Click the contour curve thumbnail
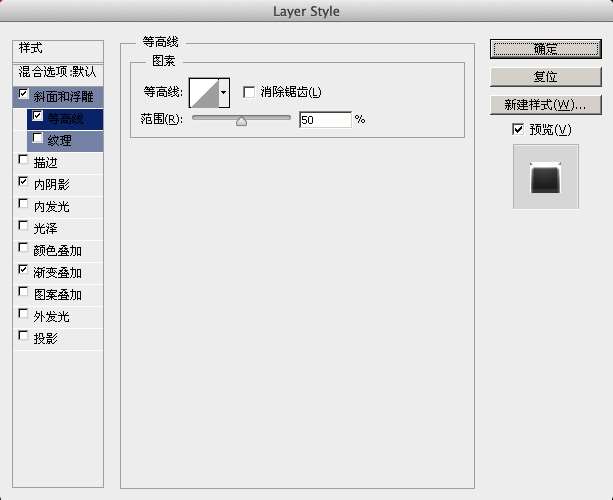The height and width of the screenshot is (500, 613). [204, 93]
